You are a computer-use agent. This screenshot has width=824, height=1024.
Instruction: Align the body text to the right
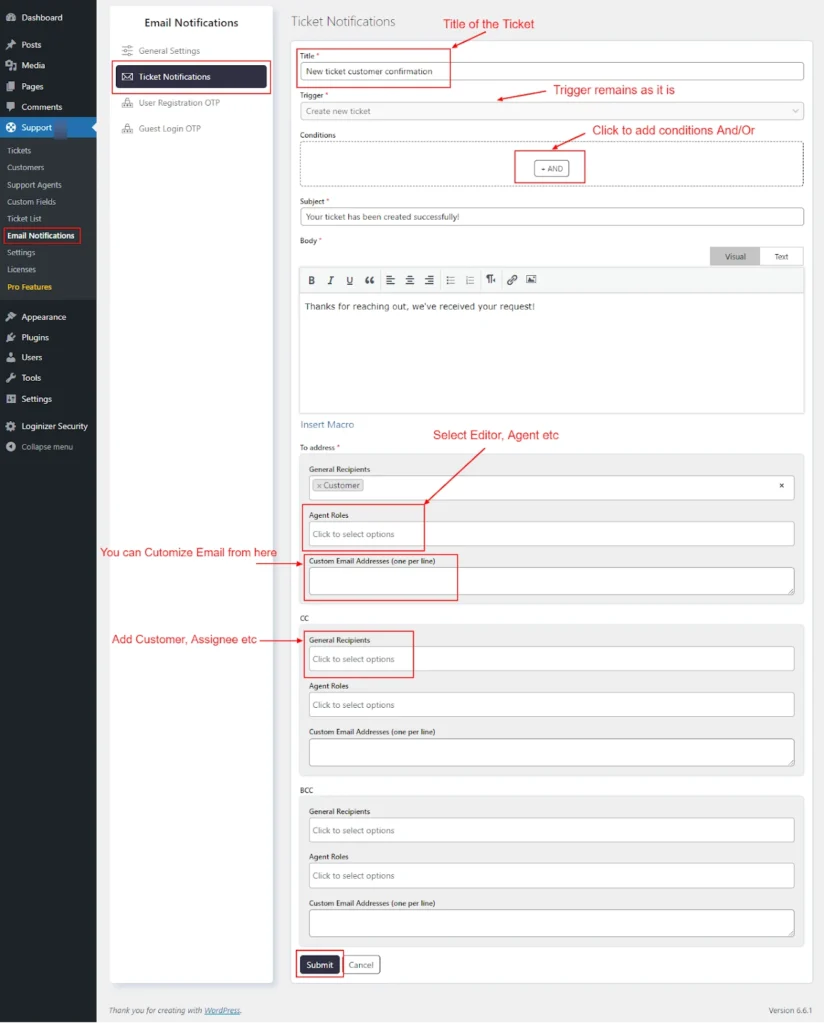pyautogui.click(x=428, y=280)
